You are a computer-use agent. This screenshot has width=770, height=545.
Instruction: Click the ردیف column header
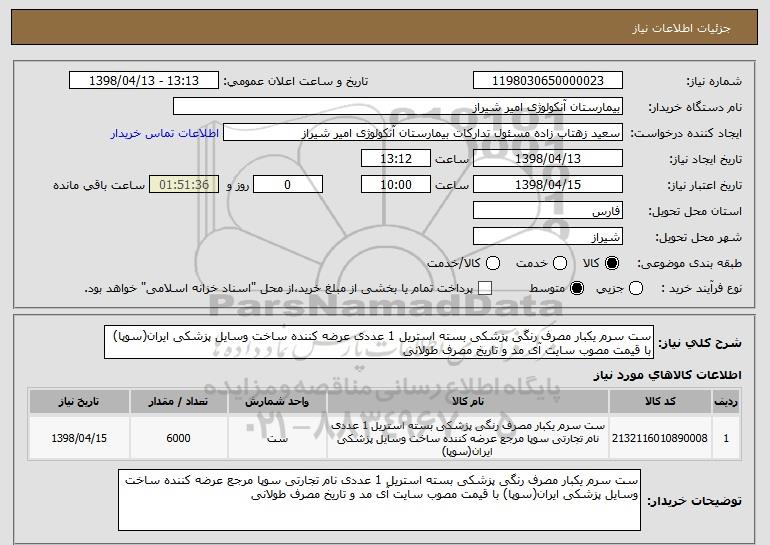(x=726, y=402)
